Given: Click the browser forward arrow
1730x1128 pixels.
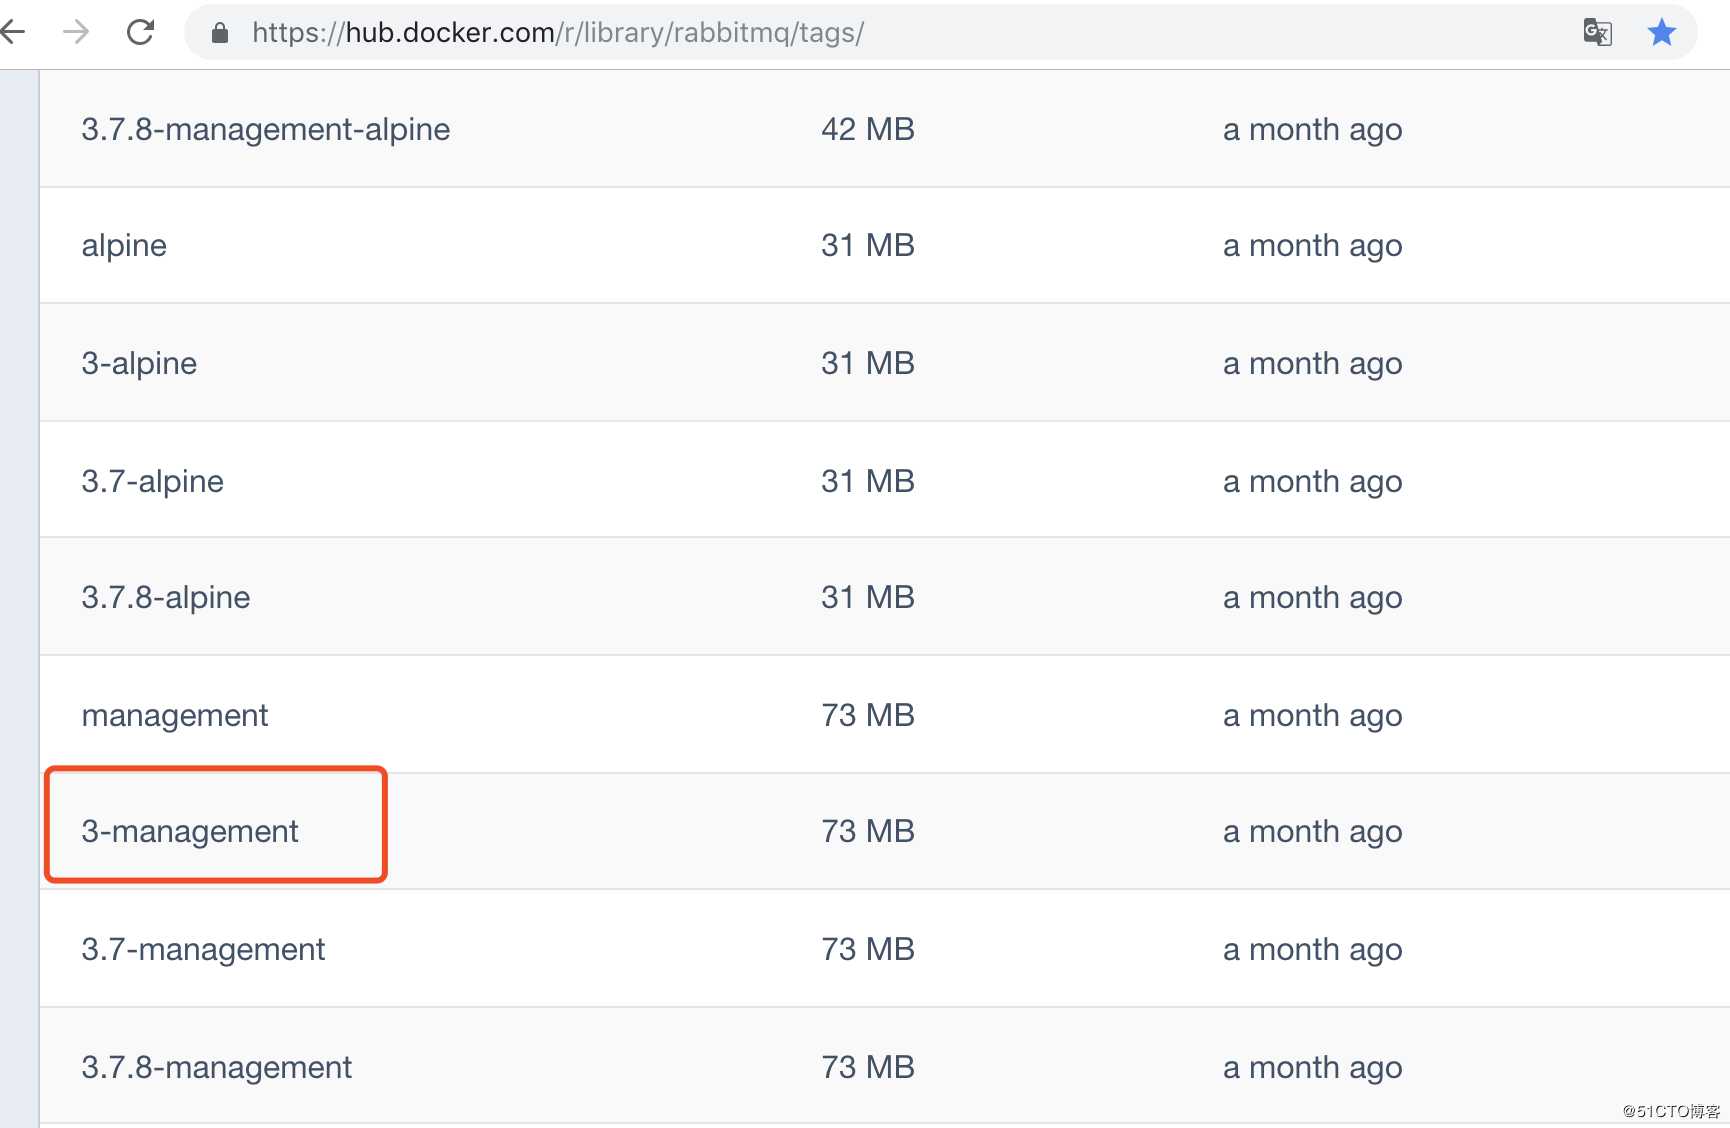Looking at the screenshot, I should [76, 32].
